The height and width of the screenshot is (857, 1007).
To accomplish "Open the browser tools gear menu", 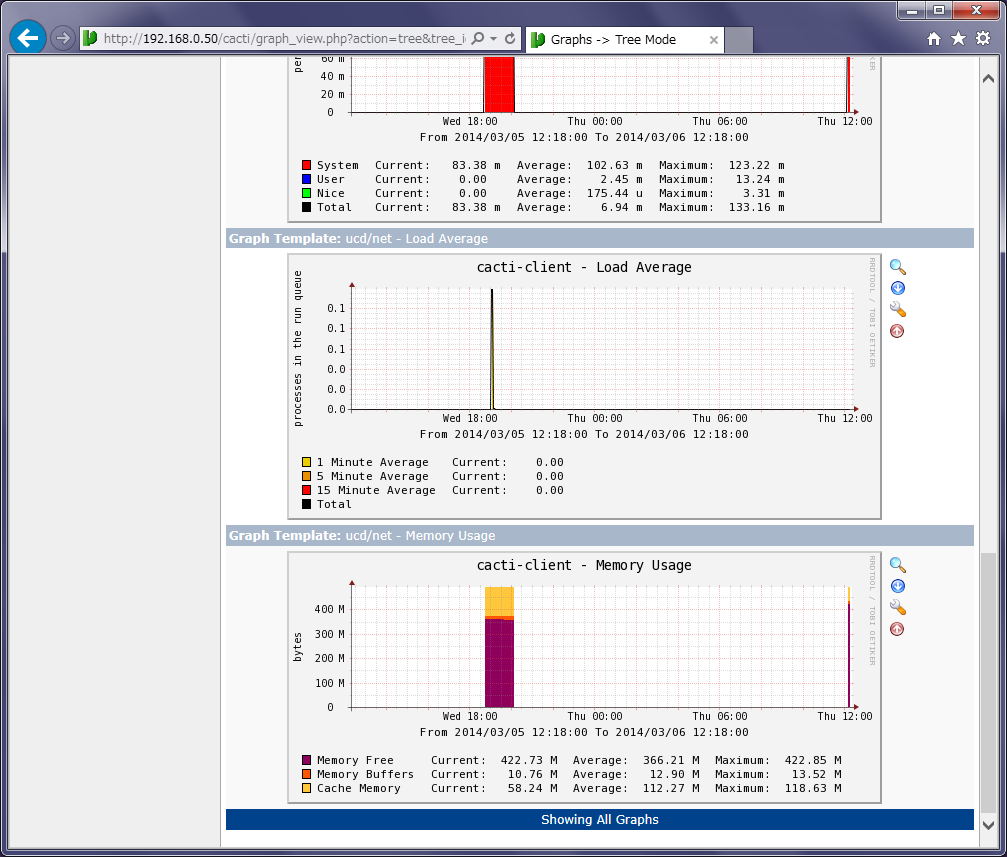I will tap(983, 39).
